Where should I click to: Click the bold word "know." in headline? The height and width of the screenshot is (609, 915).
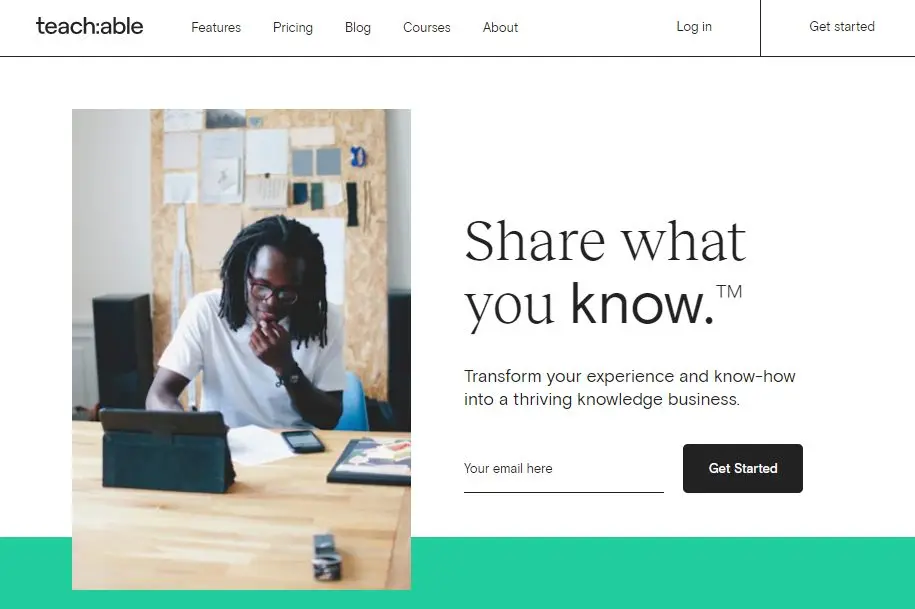click(x=641, y=304)
